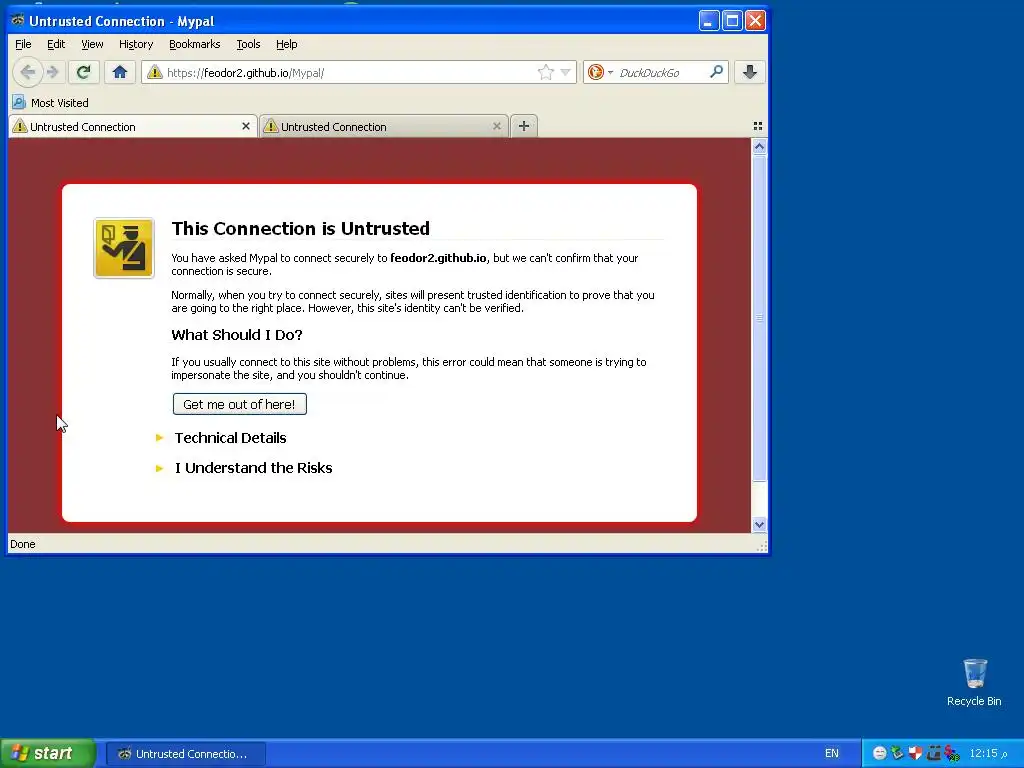Open the Recycle Bin on desktop
The image size is (1024, 768).
974,683
